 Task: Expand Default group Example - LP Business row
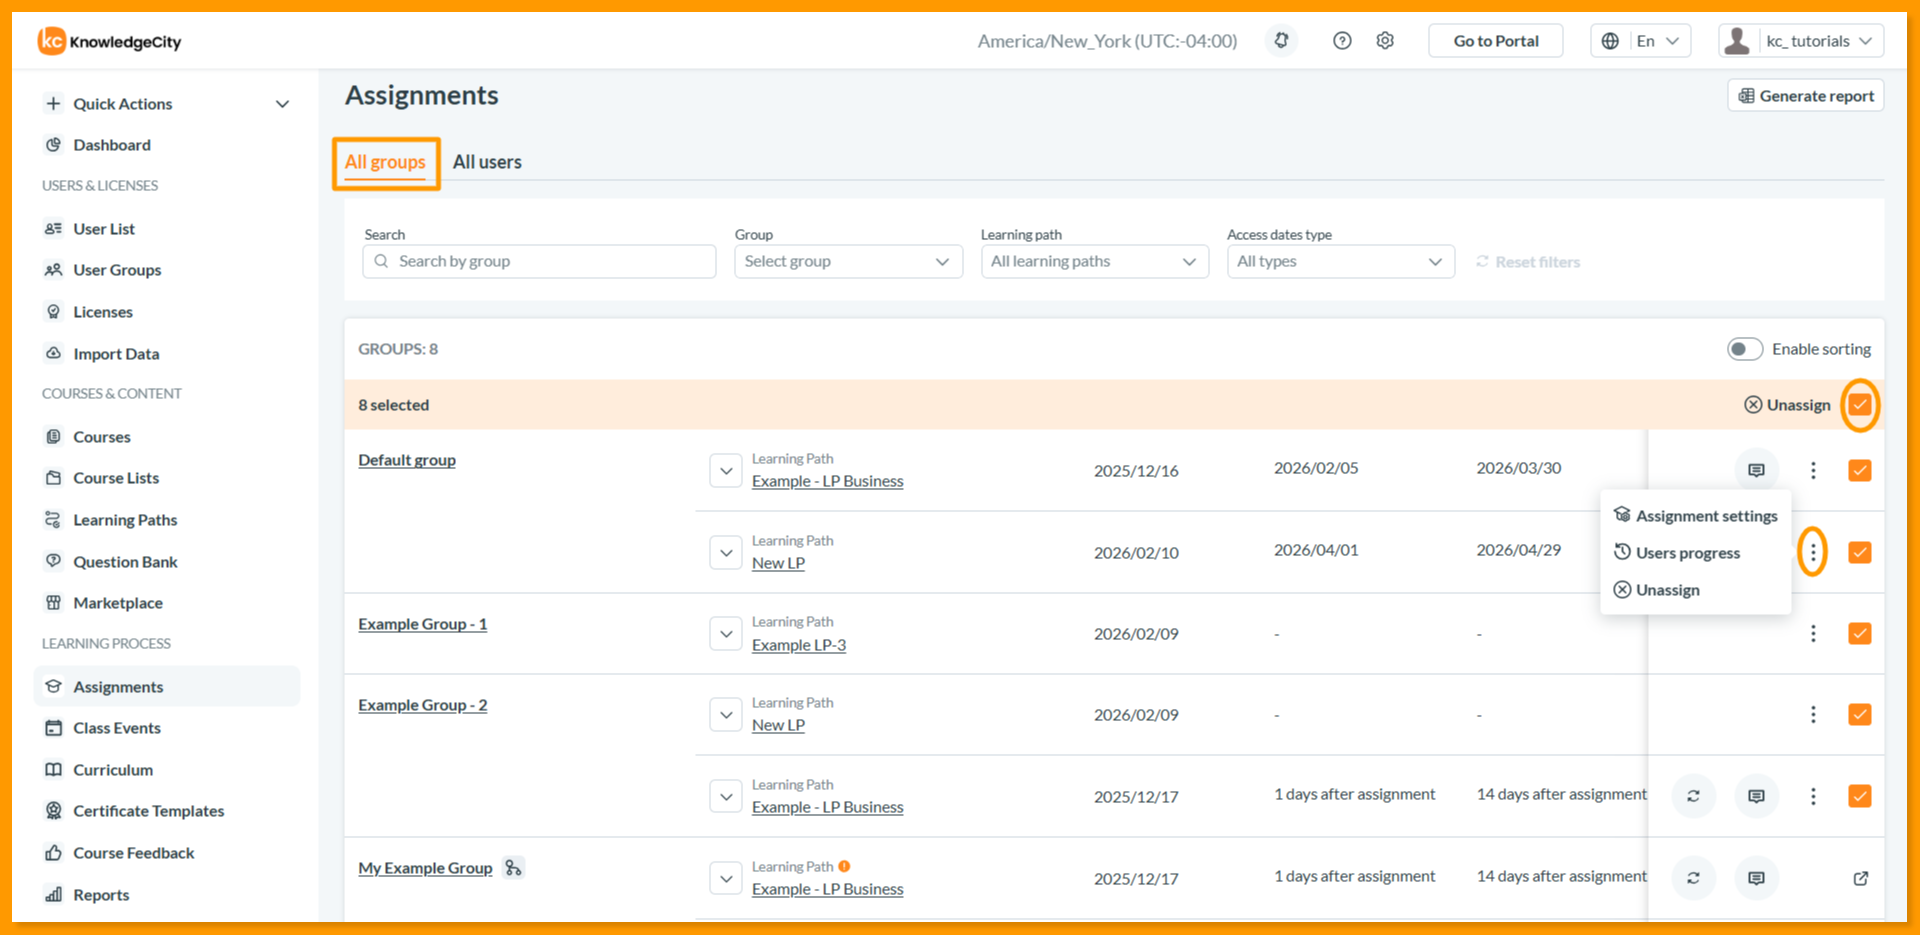[726, 471]
